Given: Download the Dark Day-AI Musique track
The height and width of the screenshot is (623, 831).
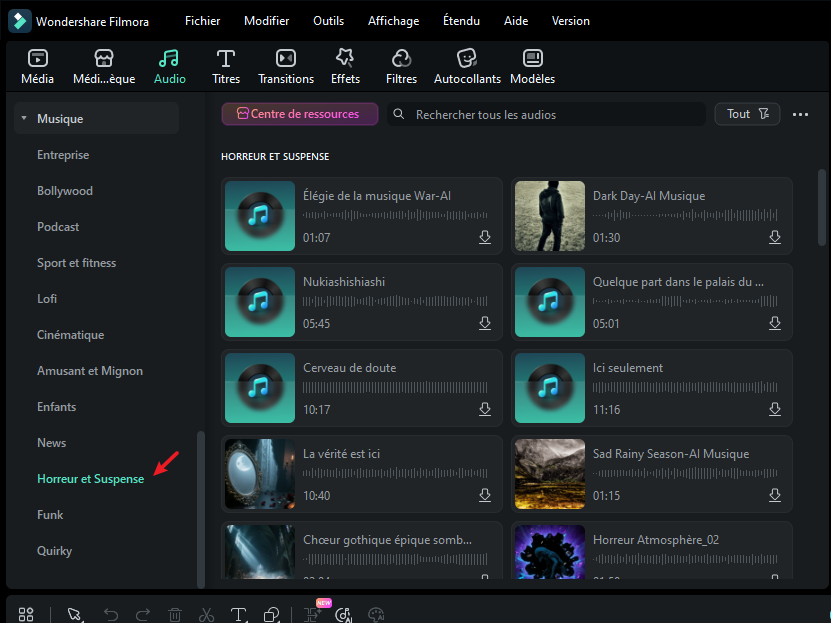Looking at the screenshot, I should tap(774, 238).
